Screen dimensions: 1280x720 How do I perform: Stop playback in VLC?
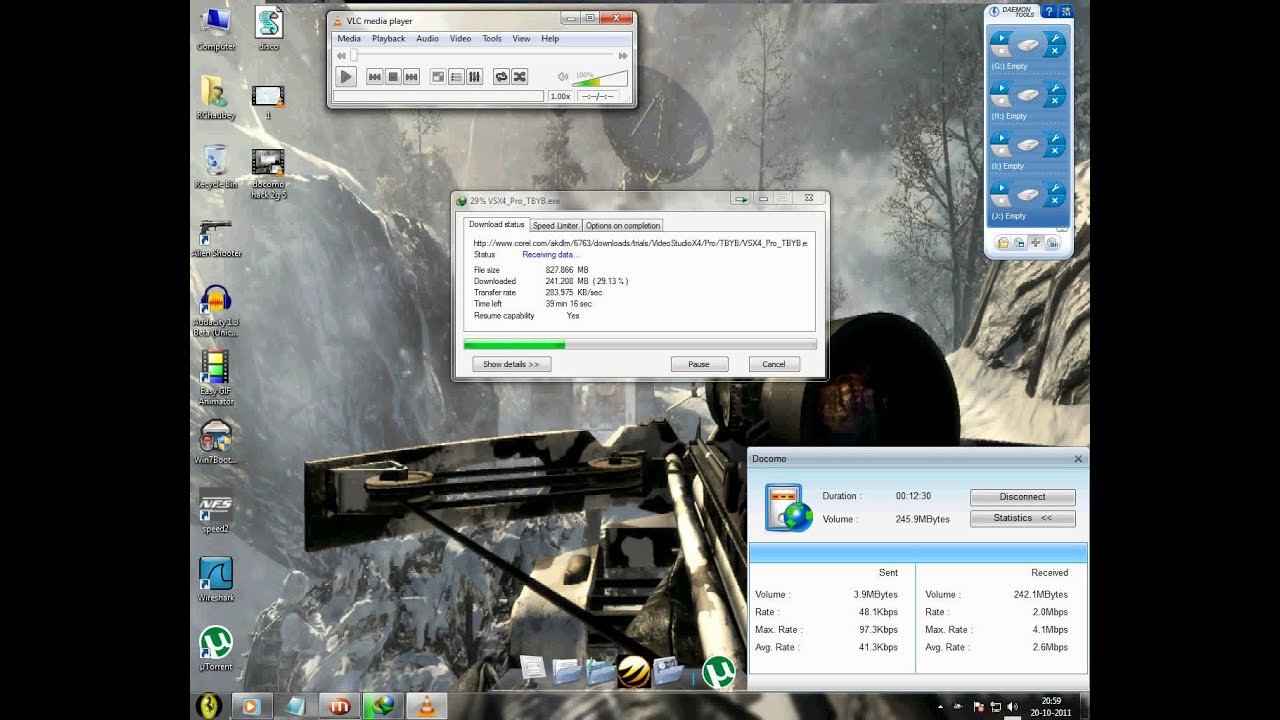click(x=393, y=77)
